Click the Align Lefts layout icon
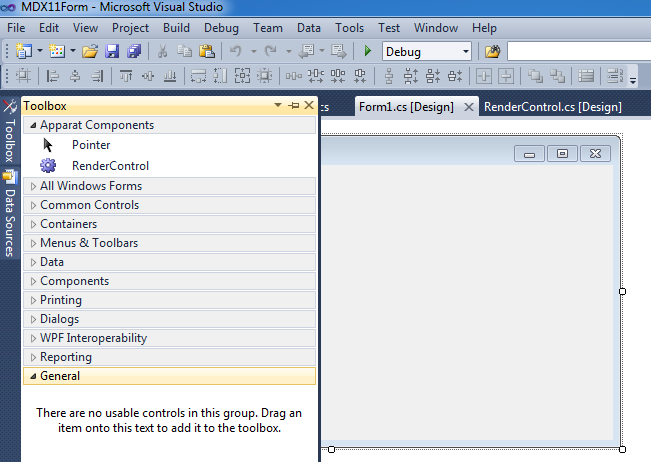The width and height of the screenshot is (651, 462). (53, 76)
